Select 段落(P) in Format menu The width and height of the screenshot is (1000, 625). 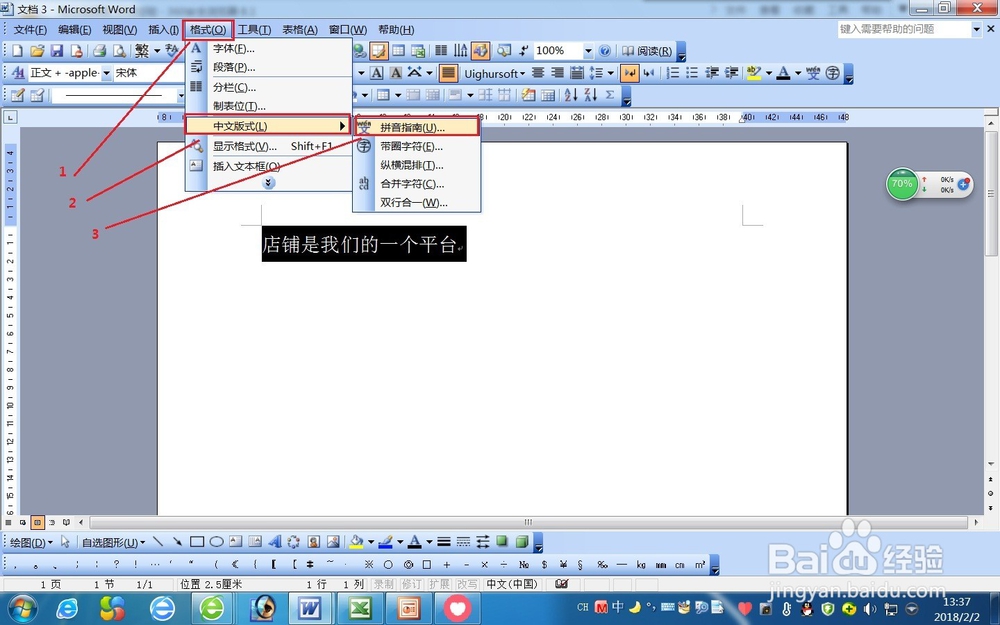click(x=268, y=67)
